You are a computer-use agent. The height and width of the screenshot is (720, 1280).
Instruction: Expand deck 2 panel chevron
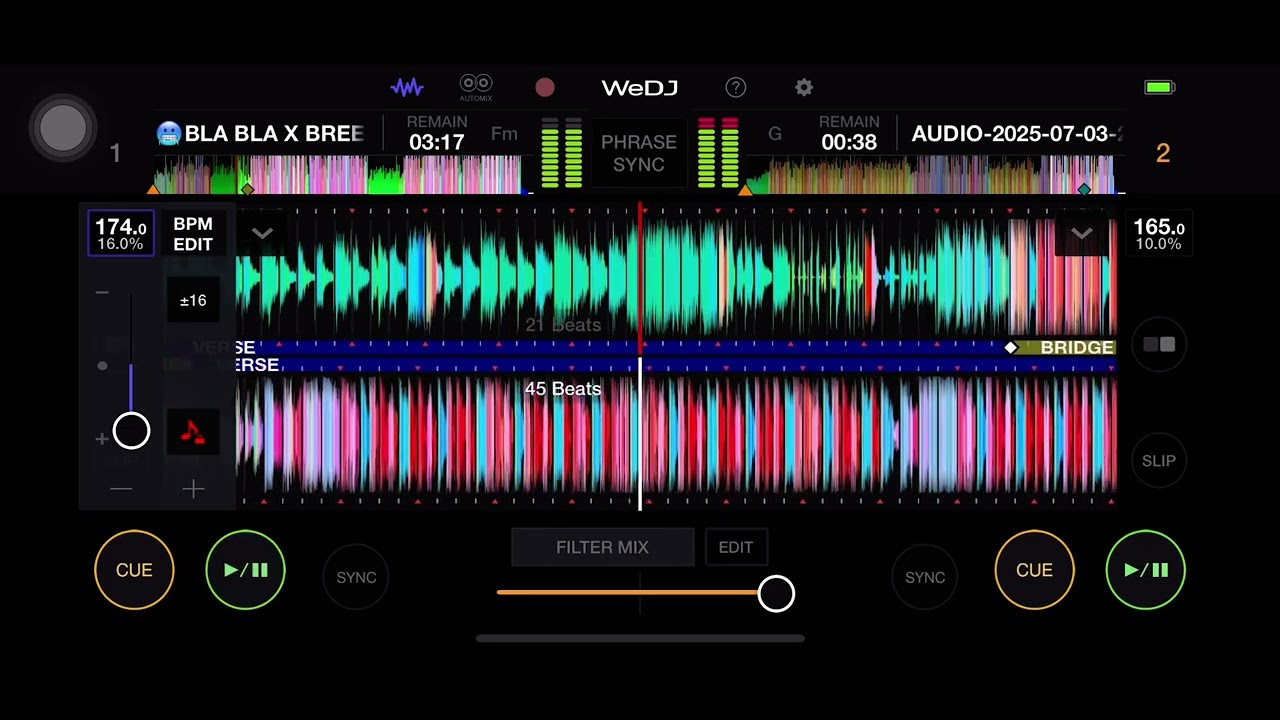(1081, 233)
